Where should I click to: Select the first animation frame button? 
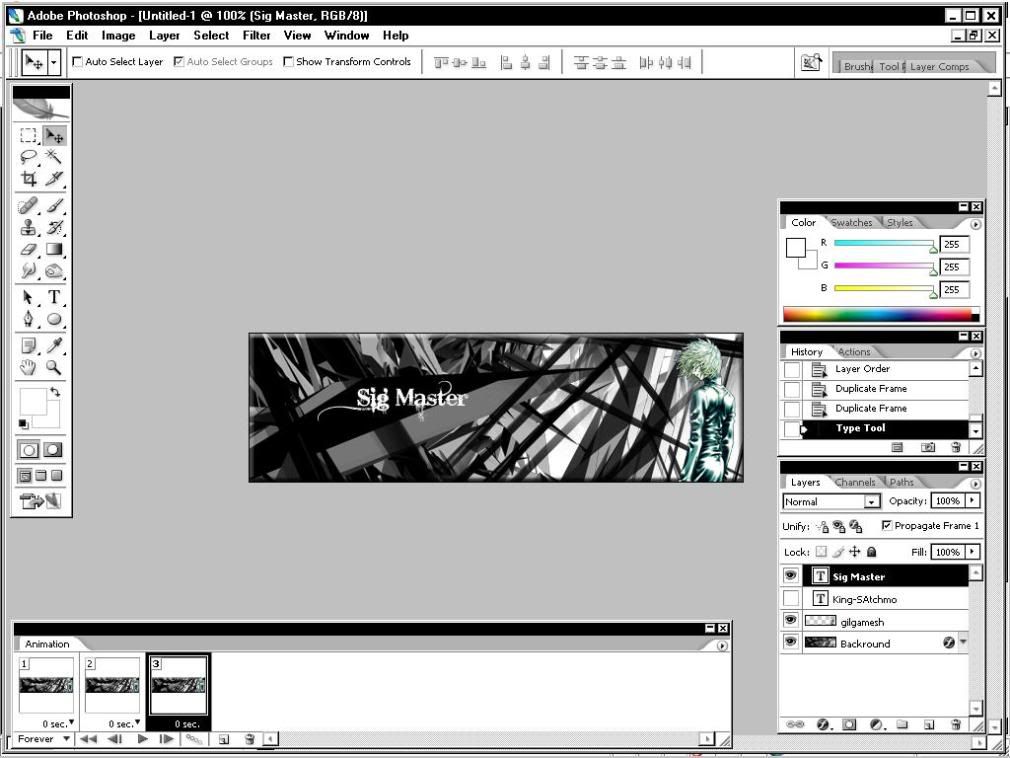pos(88,739)
